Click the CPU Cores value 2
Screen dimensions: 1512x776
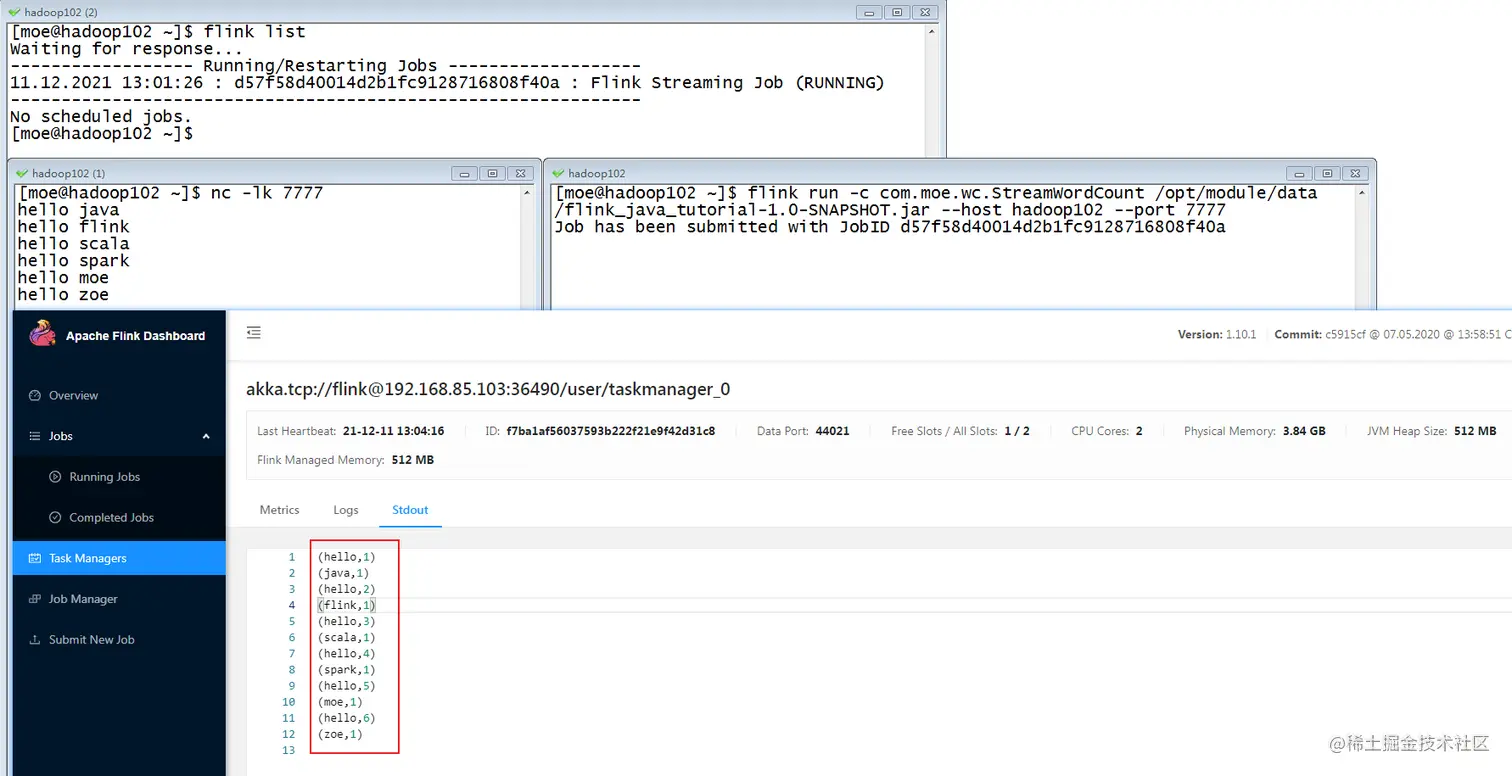pos(1139,431)
